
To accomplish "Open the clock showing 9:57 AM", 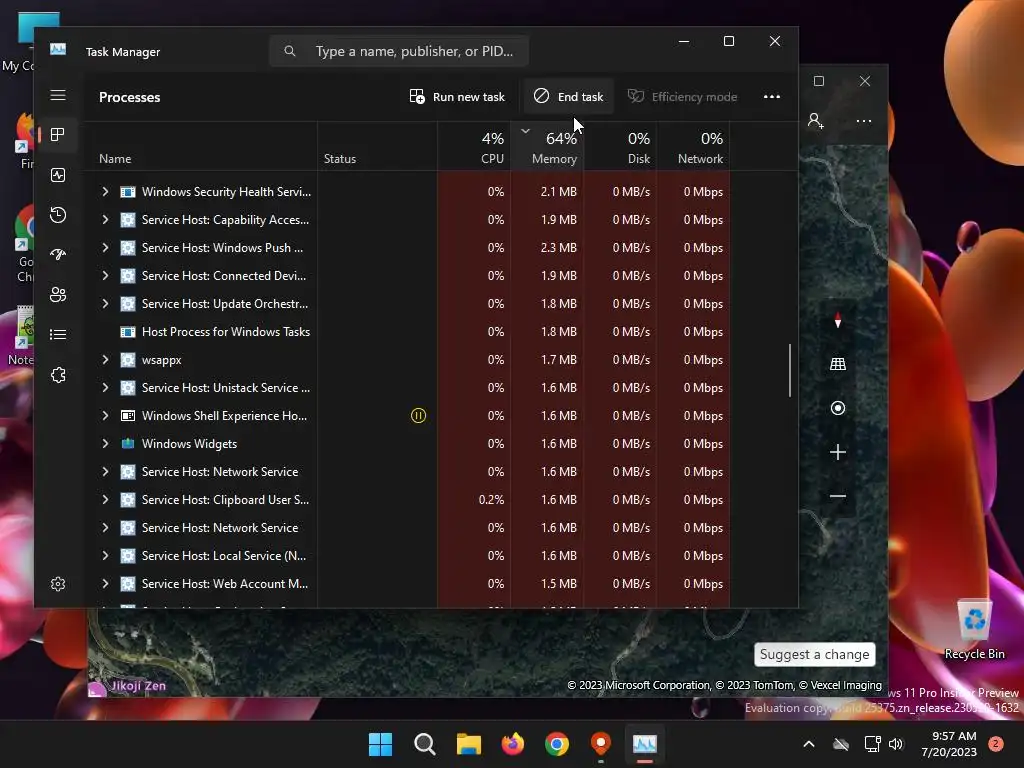I will 949,744.
